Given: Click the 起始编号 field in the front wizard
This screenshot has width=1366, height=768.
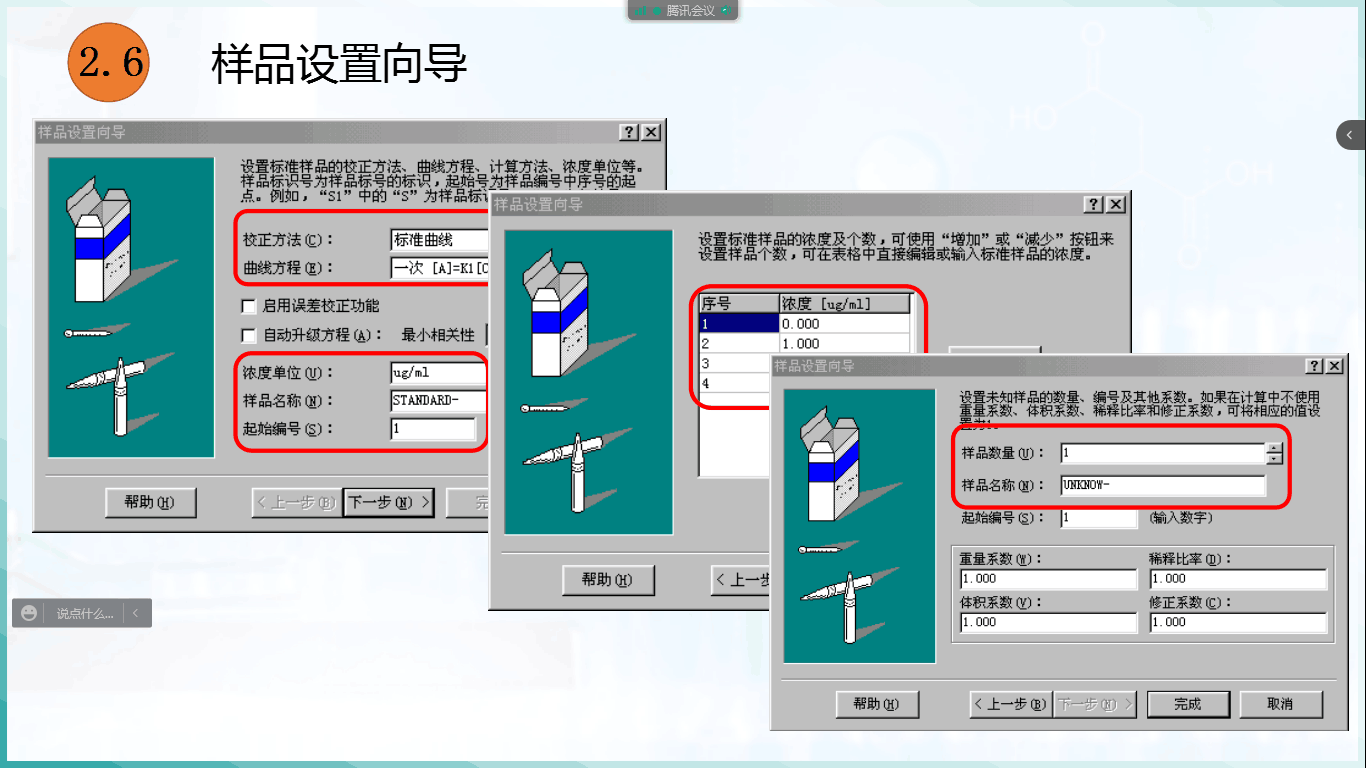Looking at the screenshot, I should (1099, 518).
